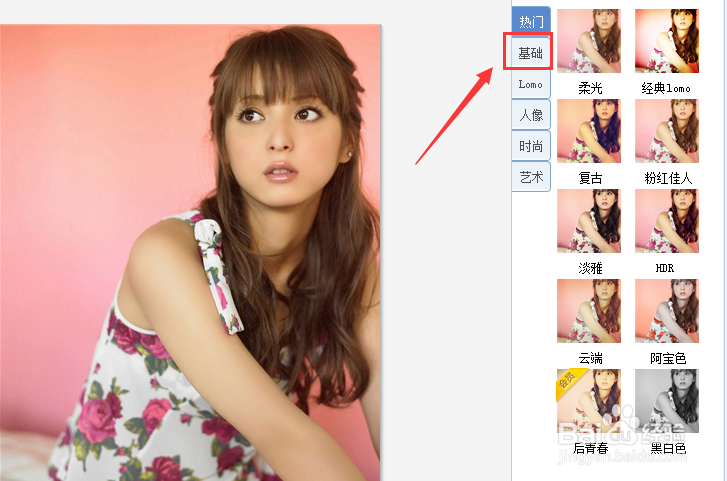Choose the 黑白色 grayscale filter thumbnail
Screen dimensions: 727x481
point(667,401)
